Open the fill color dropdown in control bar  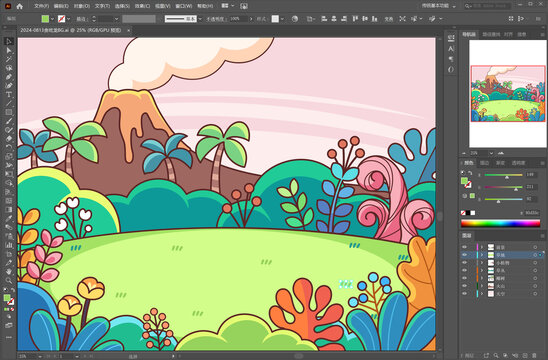click(52, 19)
